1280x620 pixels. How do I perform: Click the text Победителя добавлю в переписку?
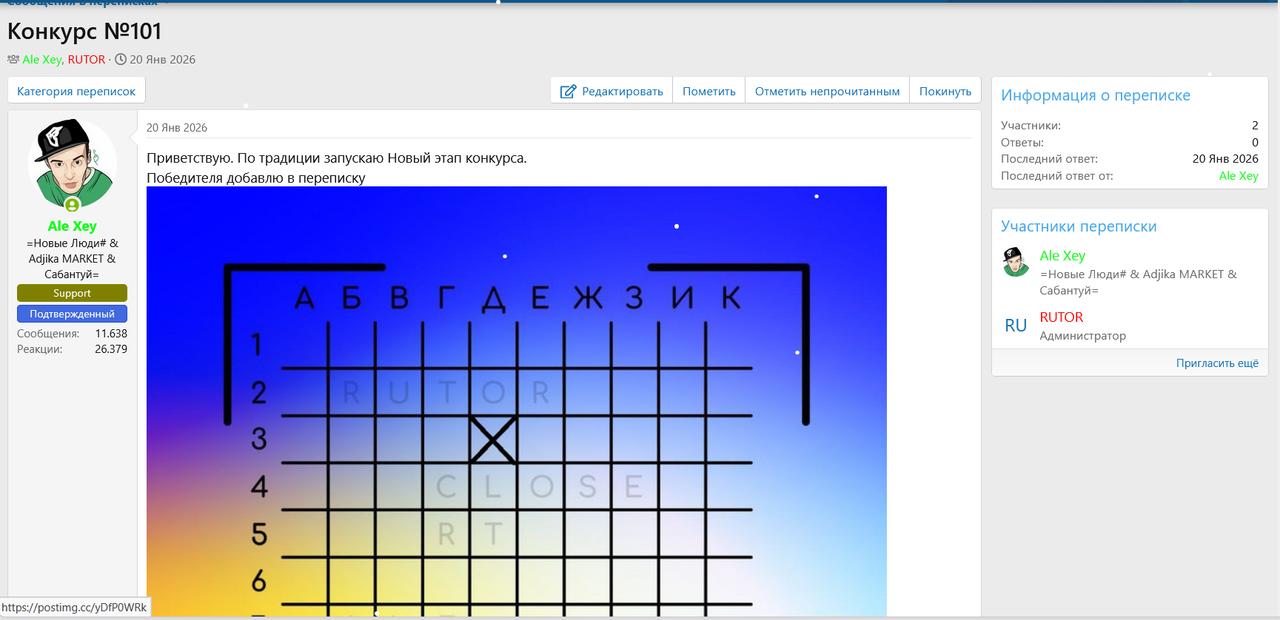coord(256,178)
